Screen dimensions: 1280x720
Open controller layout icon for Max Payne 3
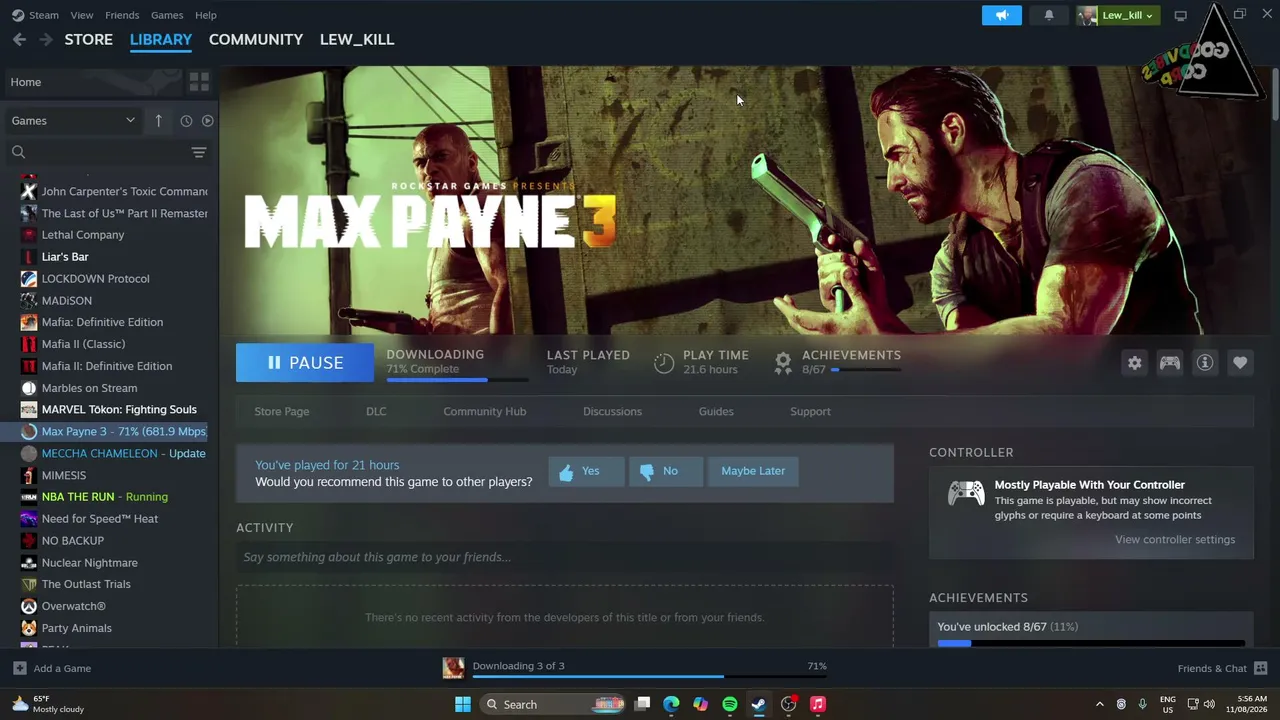tap(1169, 363)
